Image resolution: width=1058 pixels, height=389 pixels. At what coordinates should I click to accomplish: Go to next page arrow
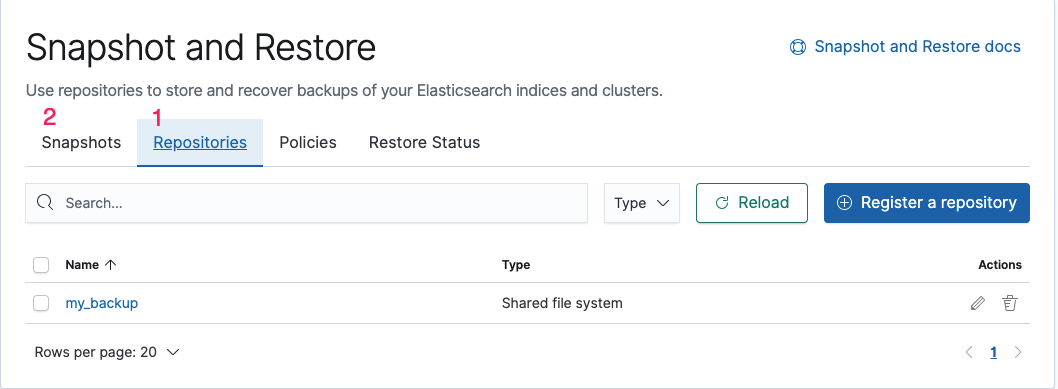point(1018,352)
